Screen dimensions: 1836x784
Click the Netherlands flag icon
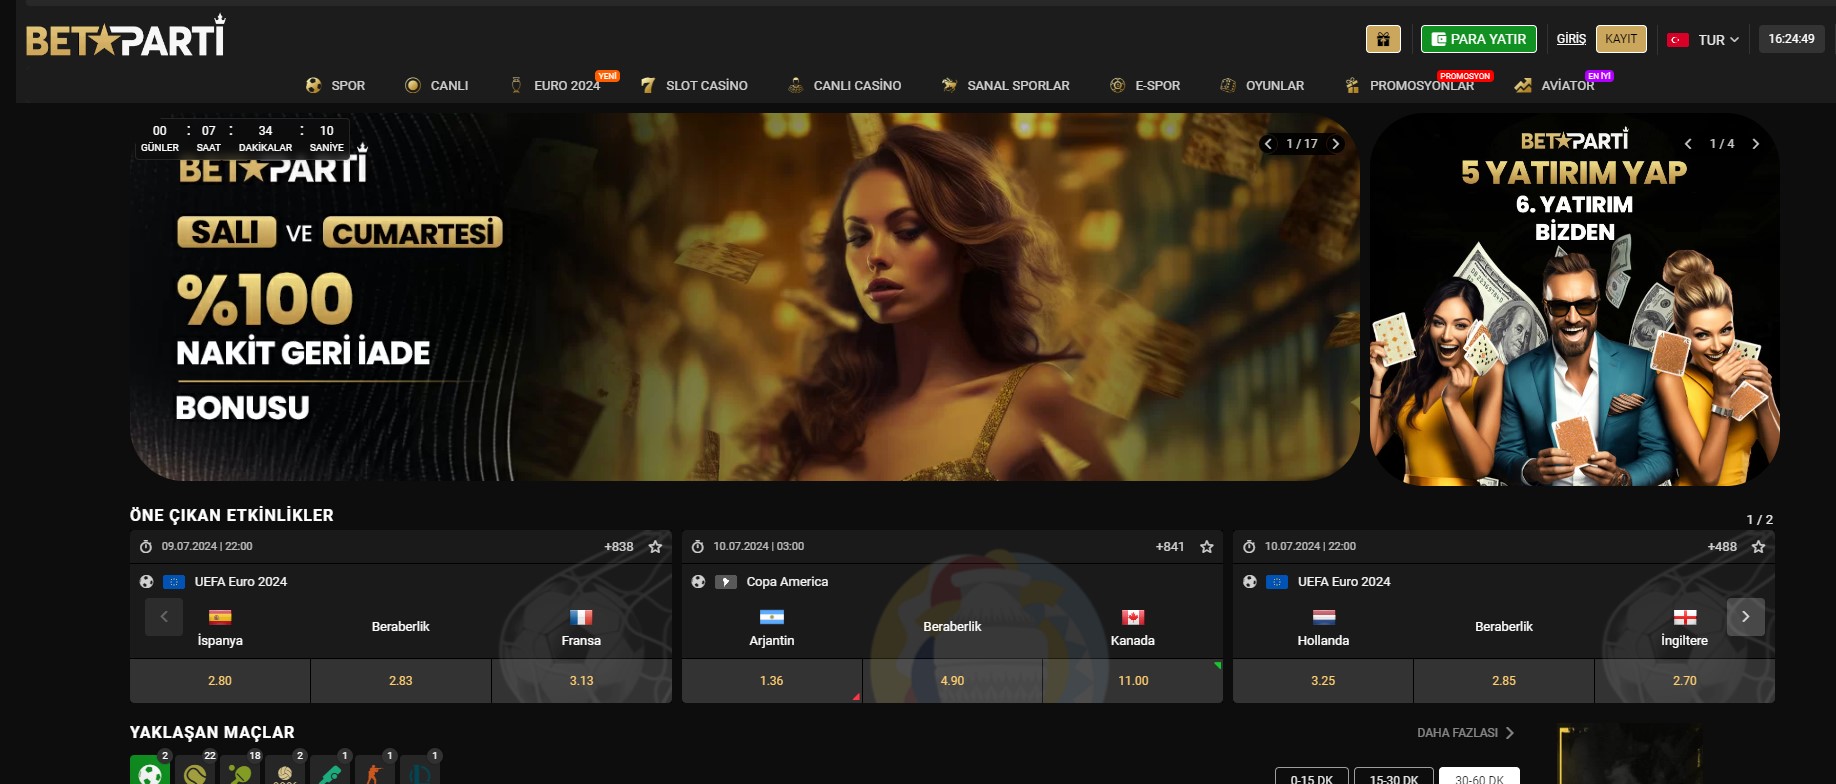pos(1324,617)
